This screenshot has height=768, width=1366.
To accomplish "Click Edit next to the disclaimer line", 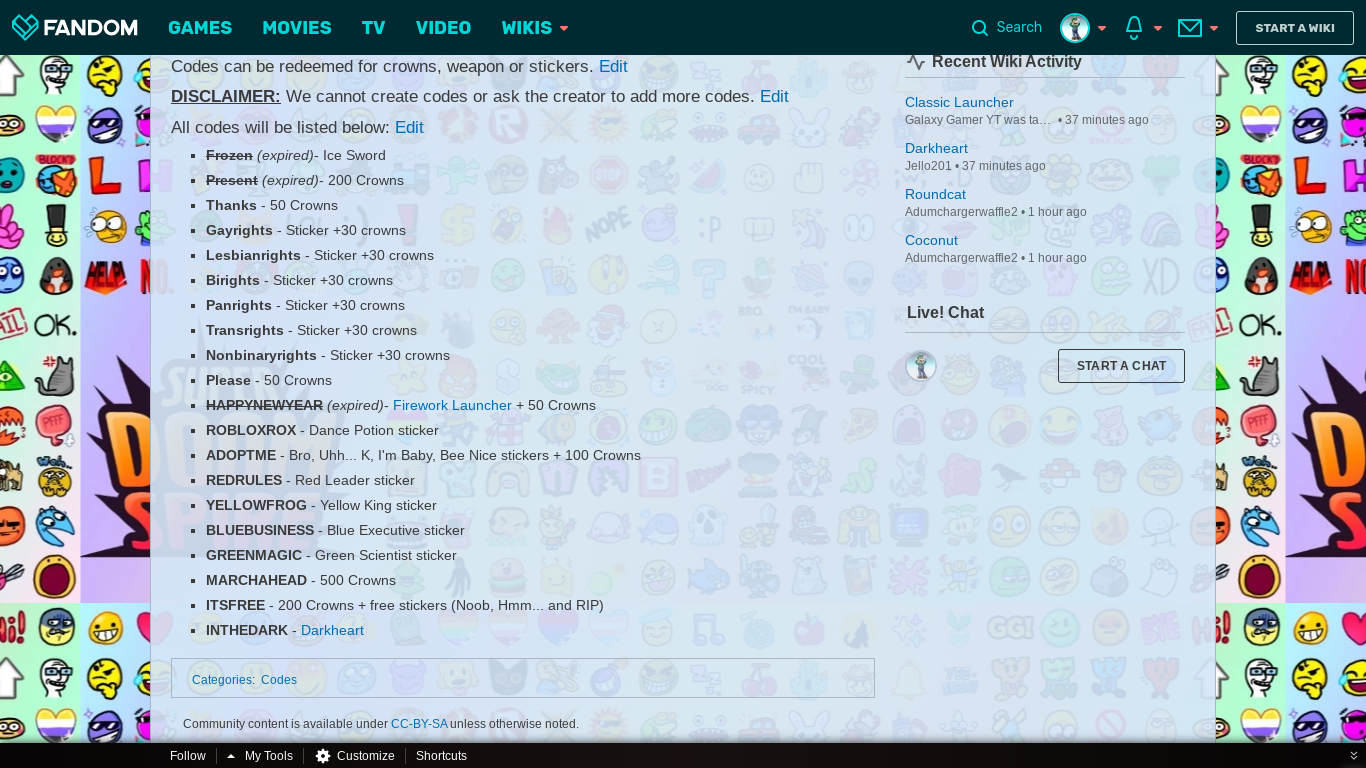I will 774,97.
